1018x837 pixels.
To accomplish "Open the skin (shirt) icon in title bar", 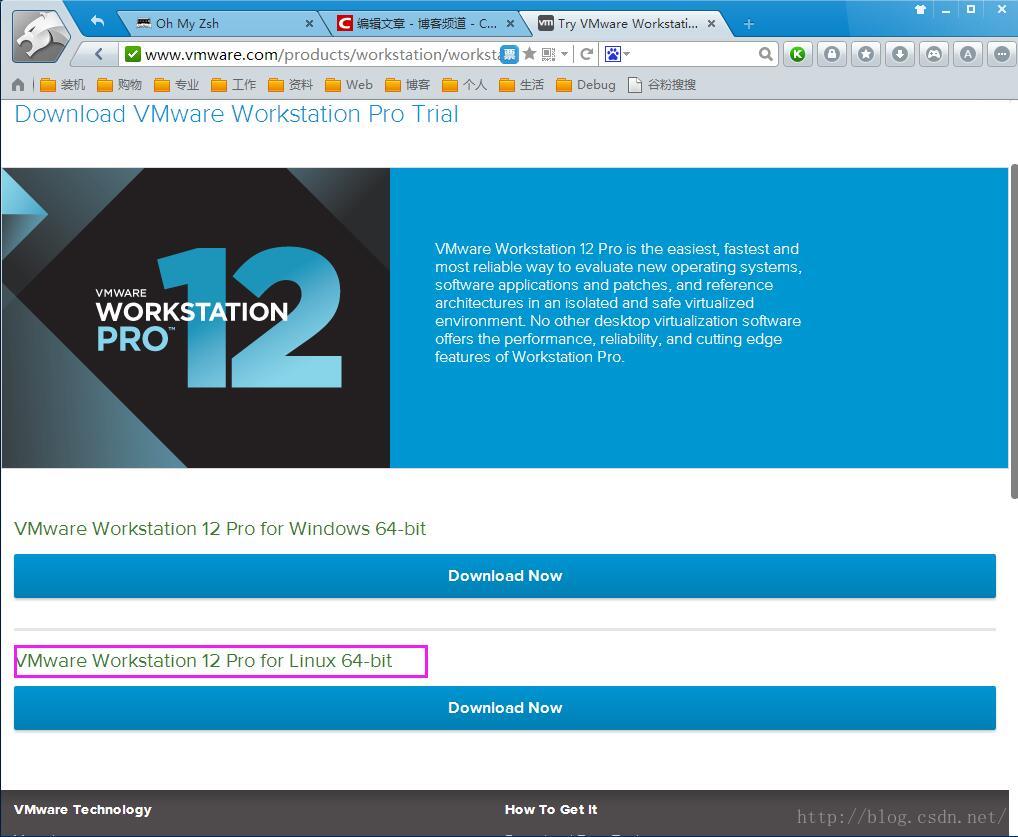I will tap(921, 10).
